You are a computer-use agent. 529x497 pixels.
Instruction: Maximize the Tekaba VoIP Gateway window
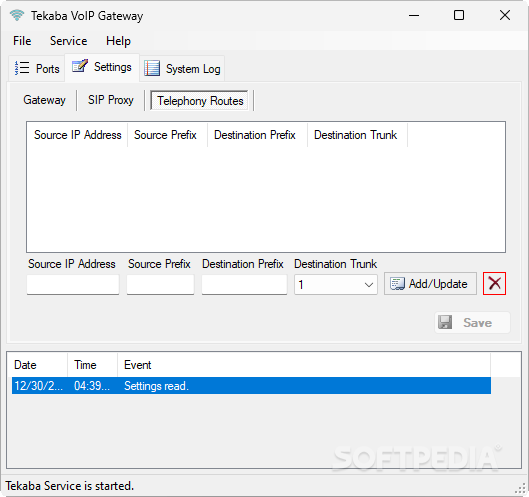pyautogui.click(x=459, y=15)
